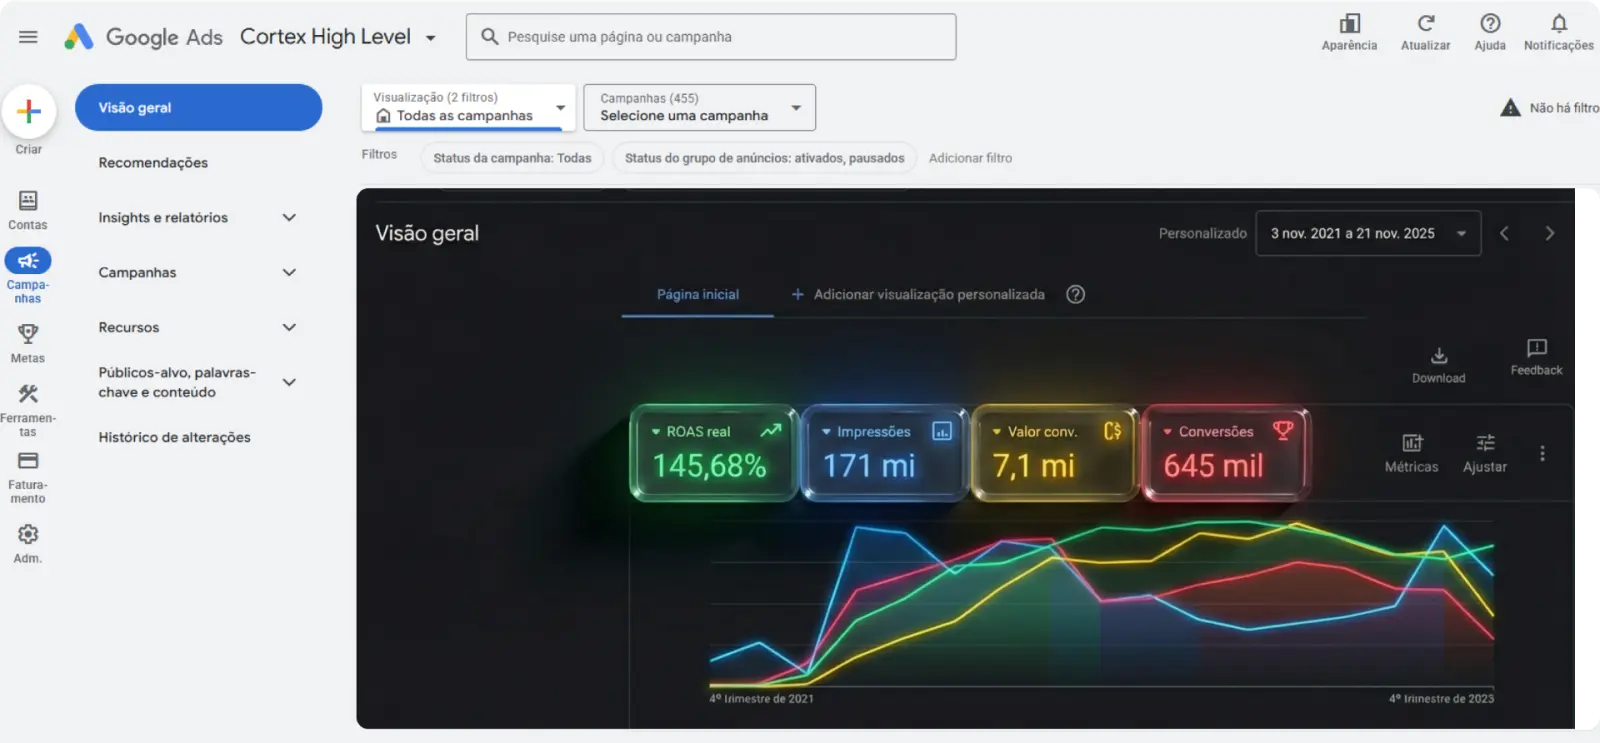Open the date range dropdown
Image resolution: width=1600 pixels, height=743 pixels.
pyautogui.click(x=1368, y=233)
